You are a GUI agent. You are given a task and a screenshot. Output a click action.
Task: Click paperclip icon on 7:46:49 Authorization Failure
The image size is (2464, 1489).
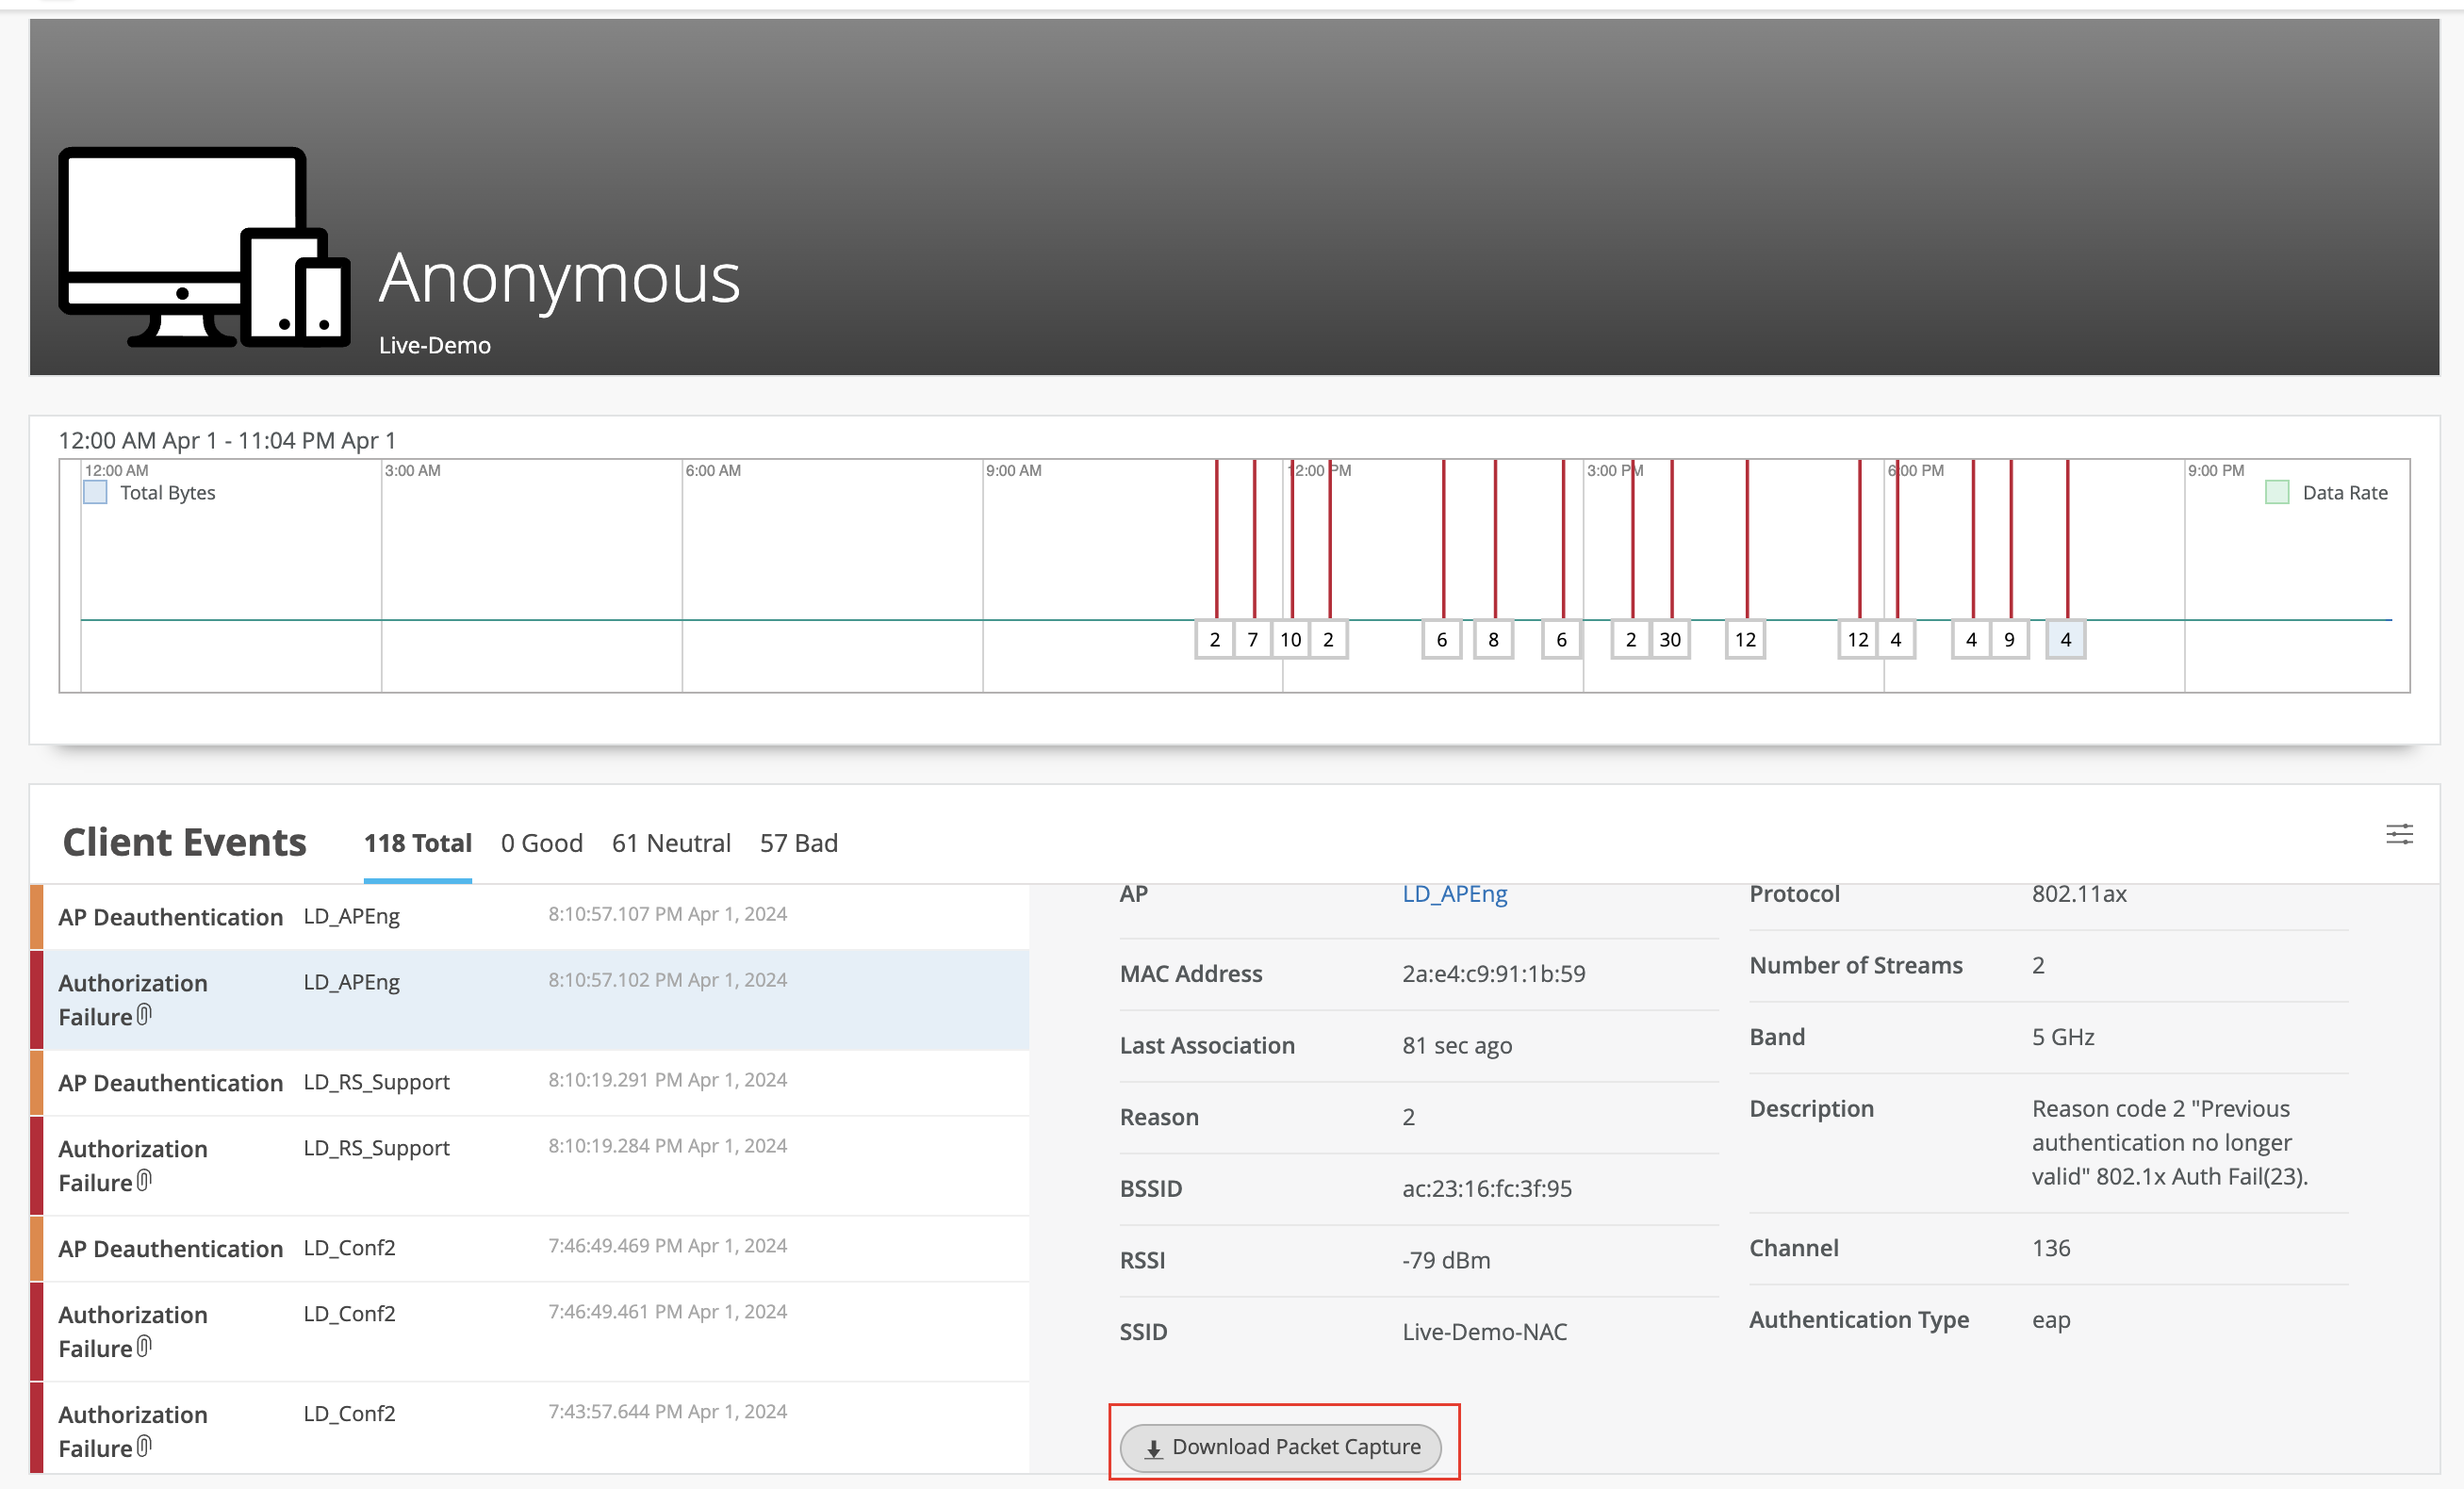144,1347
